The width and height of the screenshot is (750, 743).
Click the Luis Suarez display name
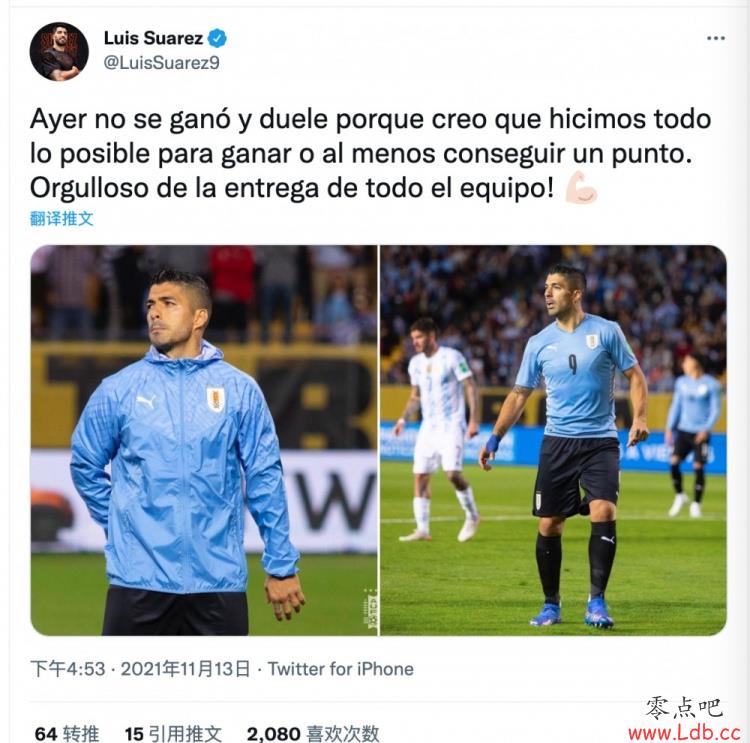153,38
